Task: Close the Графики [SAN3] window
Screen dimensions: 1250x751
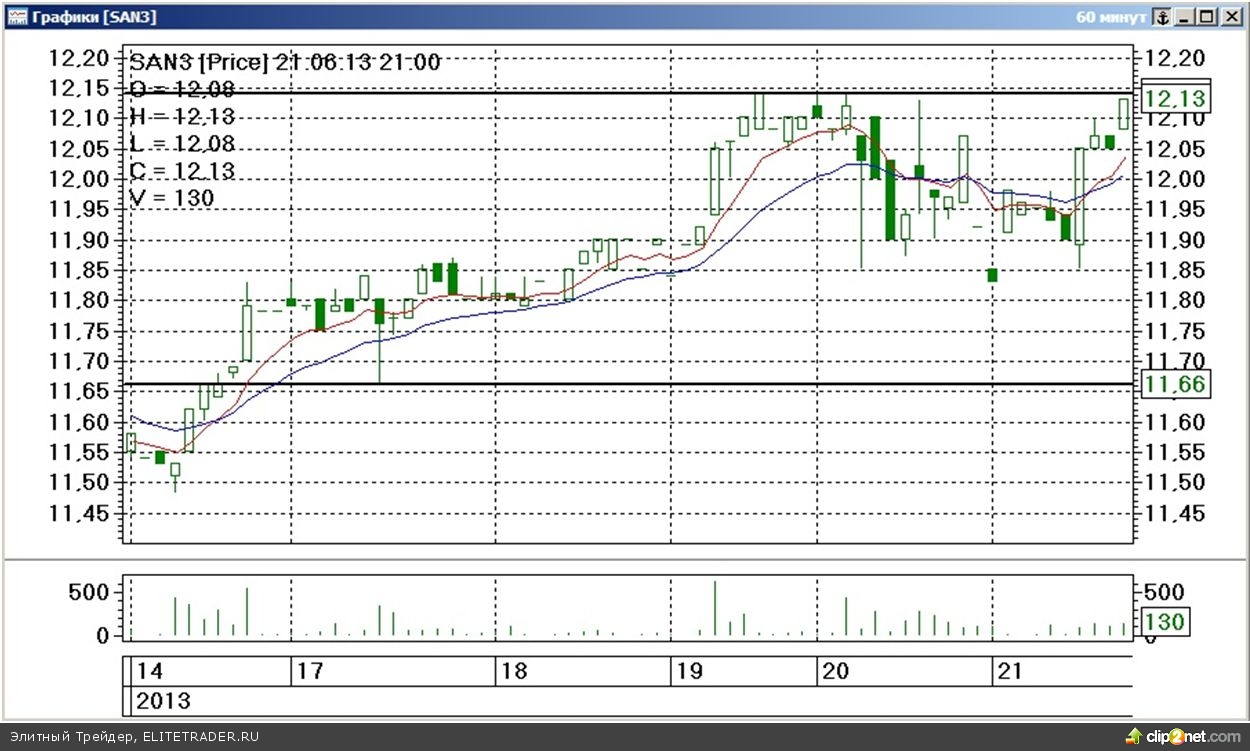Action: (1231, 17)
